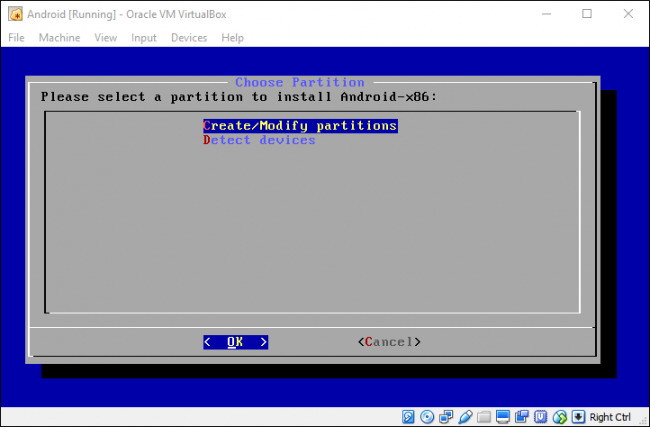
Task: Open the Machine menu
Action: [59, 38]
